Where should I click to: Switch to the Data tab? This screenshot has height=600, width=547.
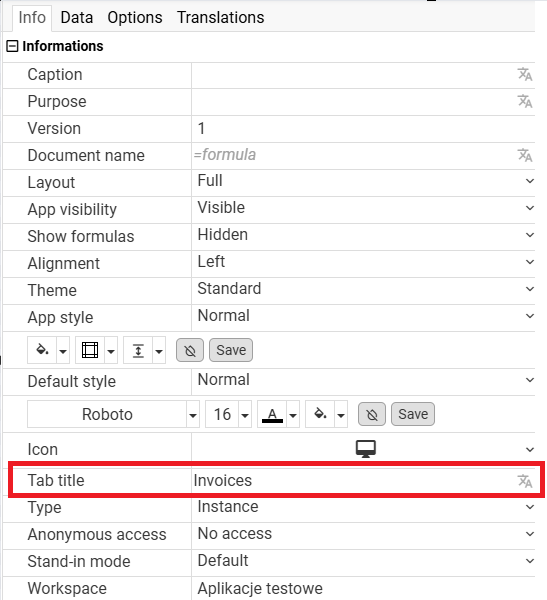(x=77, y=18)
